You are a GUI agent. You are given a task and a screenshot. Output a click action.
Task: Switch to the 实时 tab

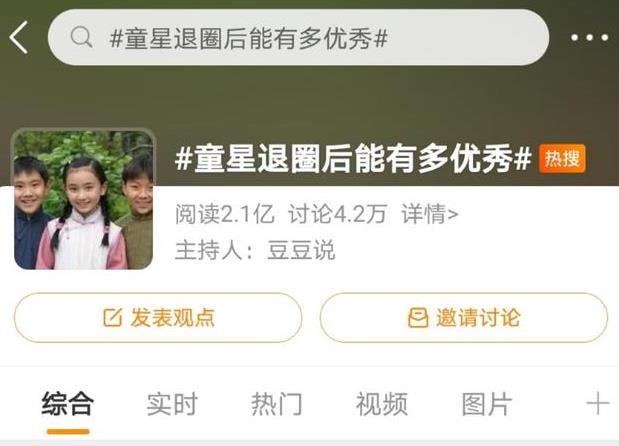172,404
